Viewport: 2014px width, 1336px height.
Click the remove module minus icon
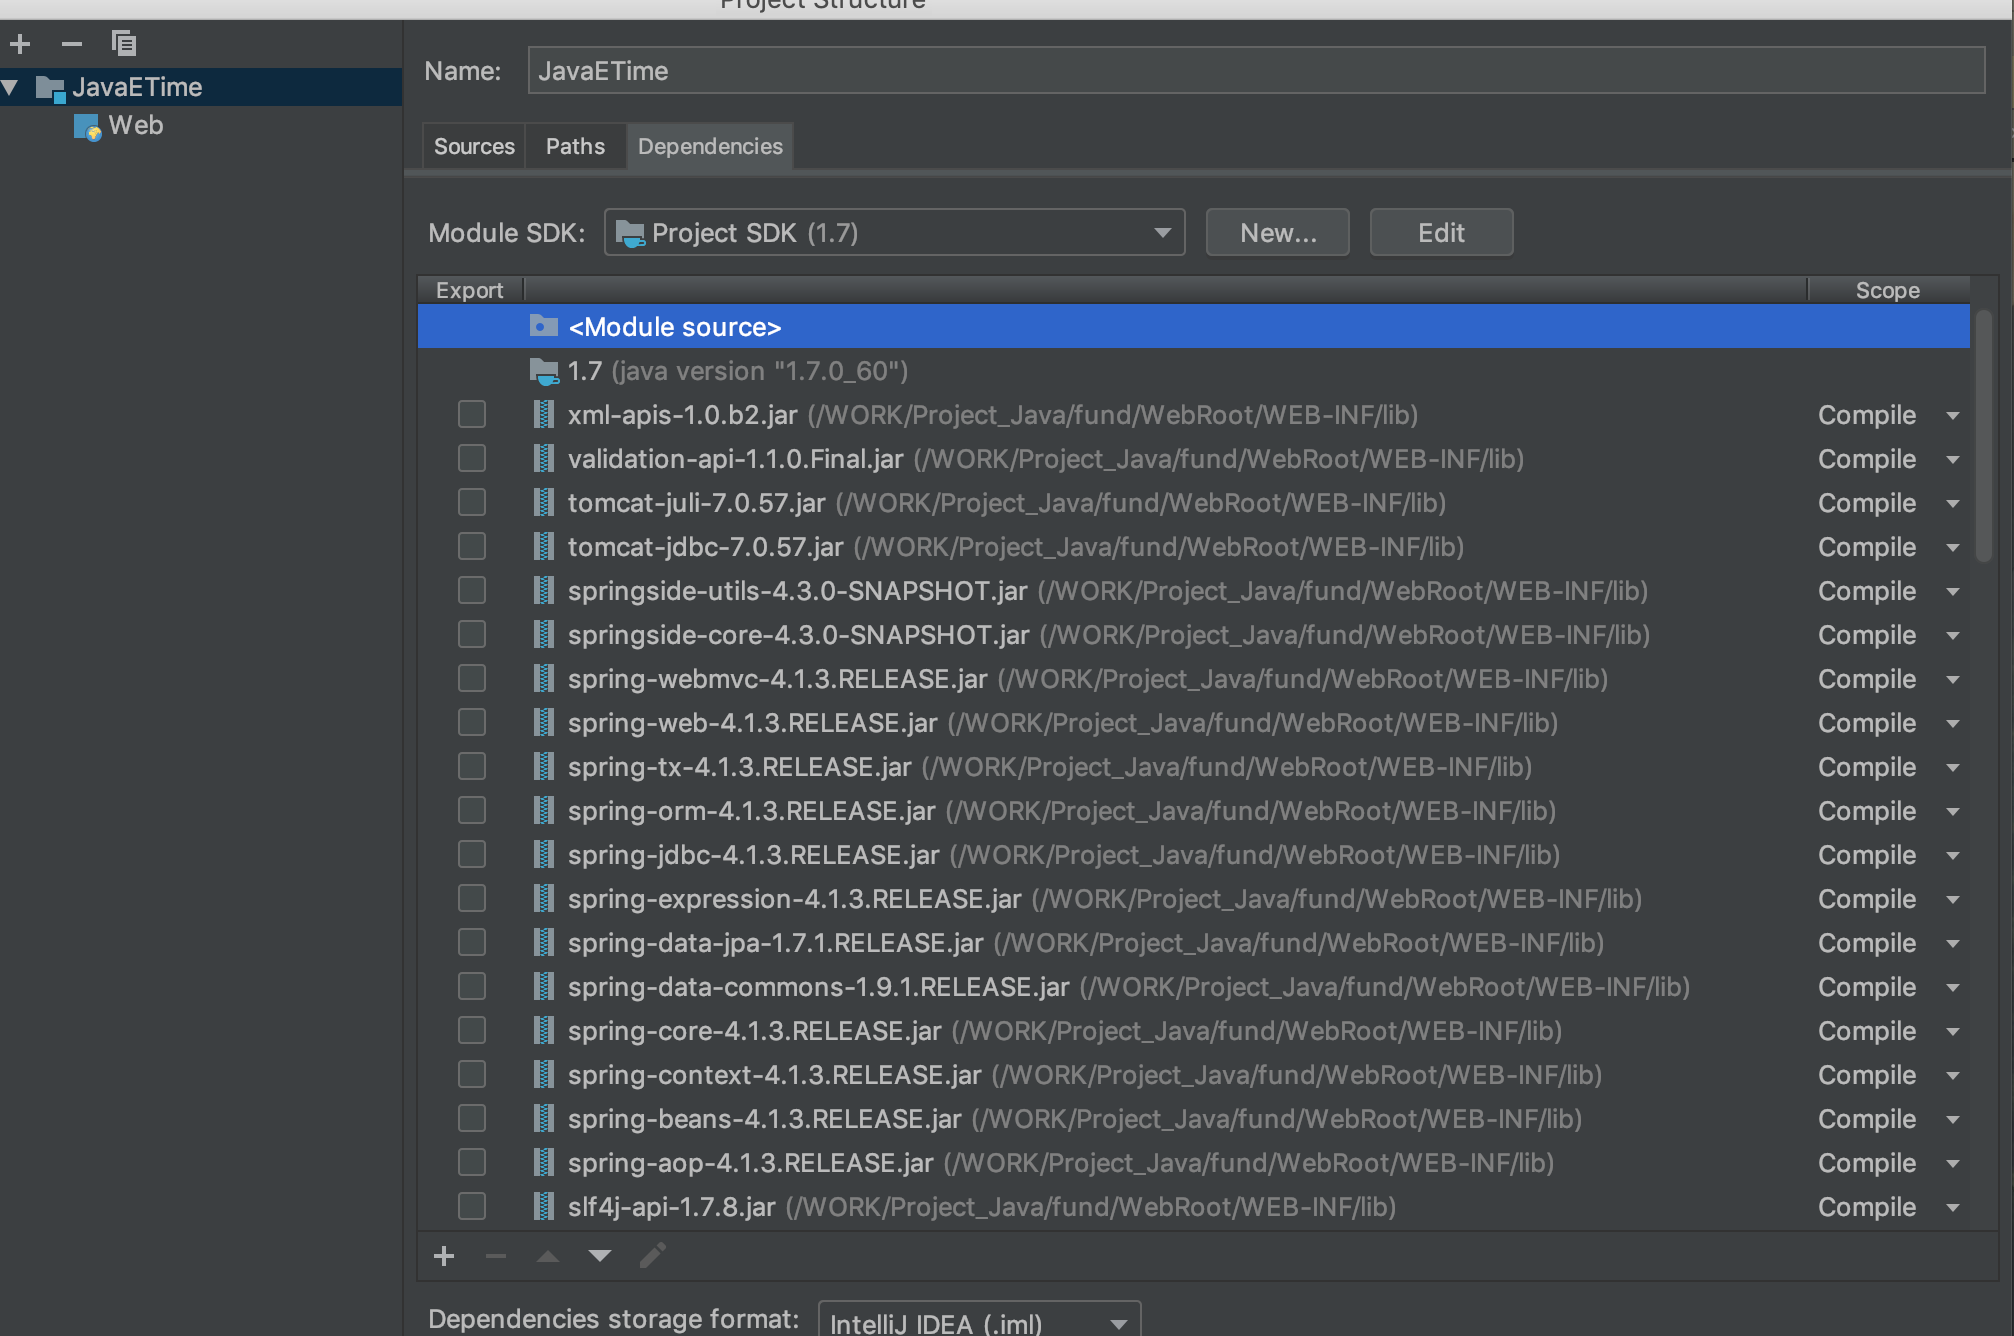72,44
